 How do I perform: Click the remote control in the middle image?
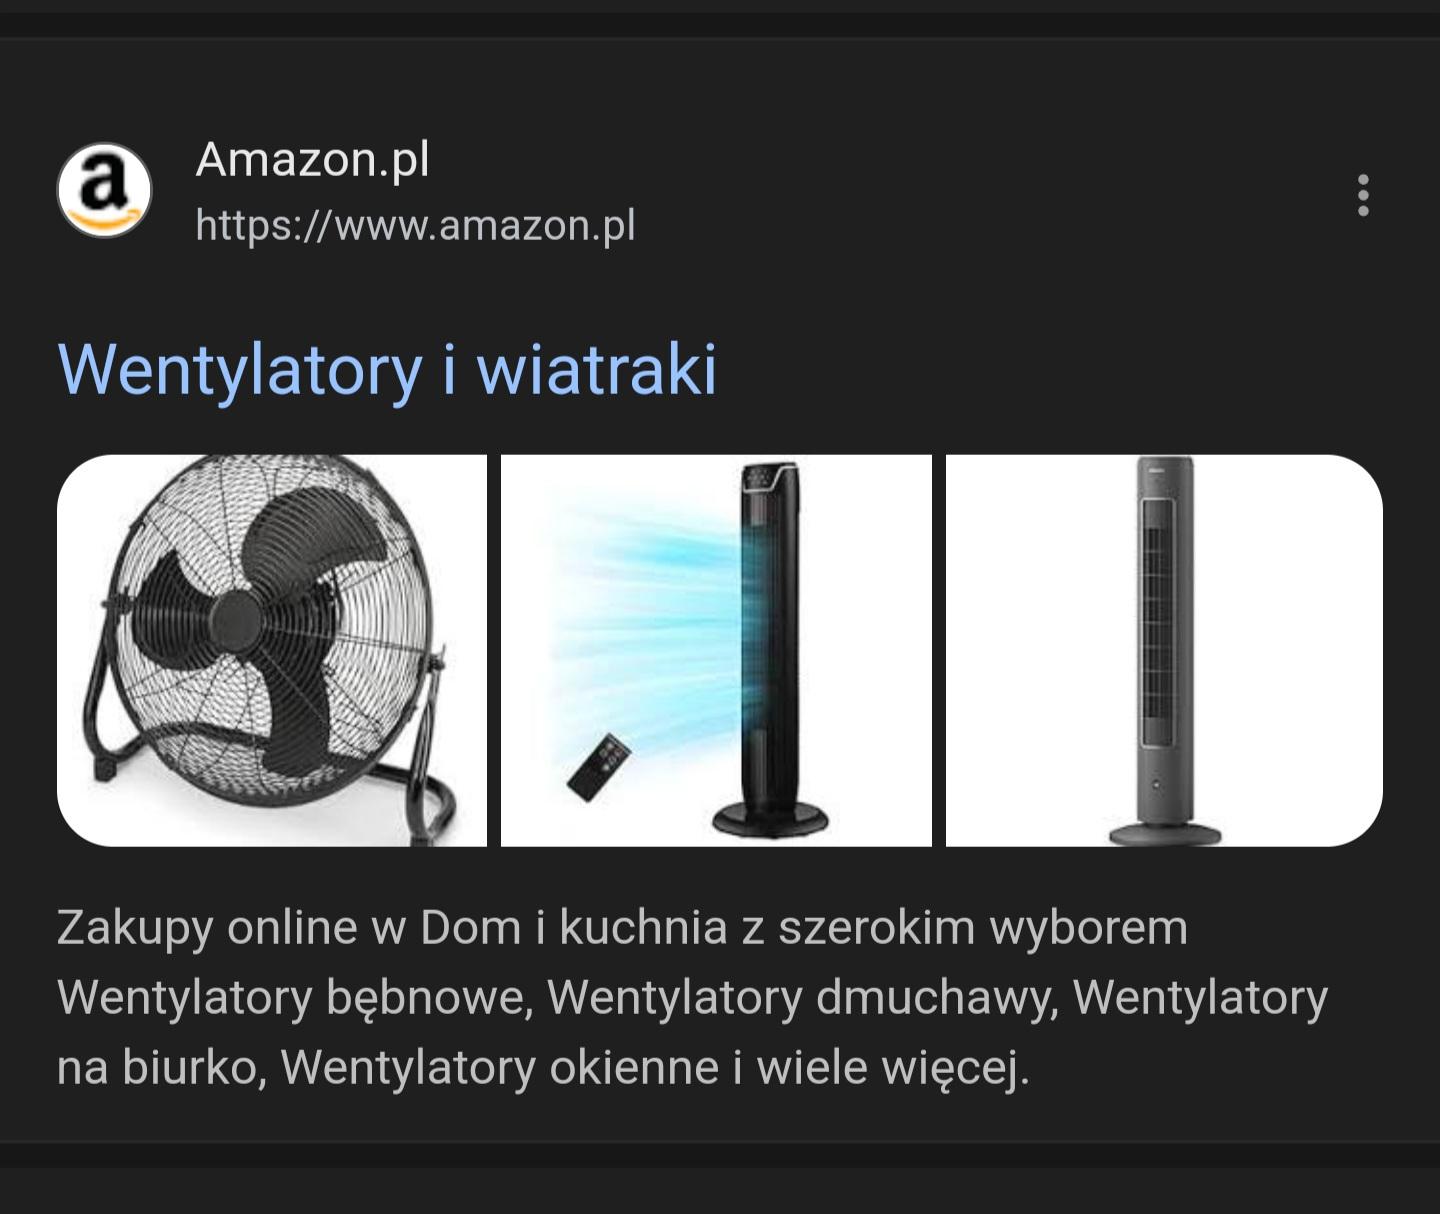[x=600, y=767]
